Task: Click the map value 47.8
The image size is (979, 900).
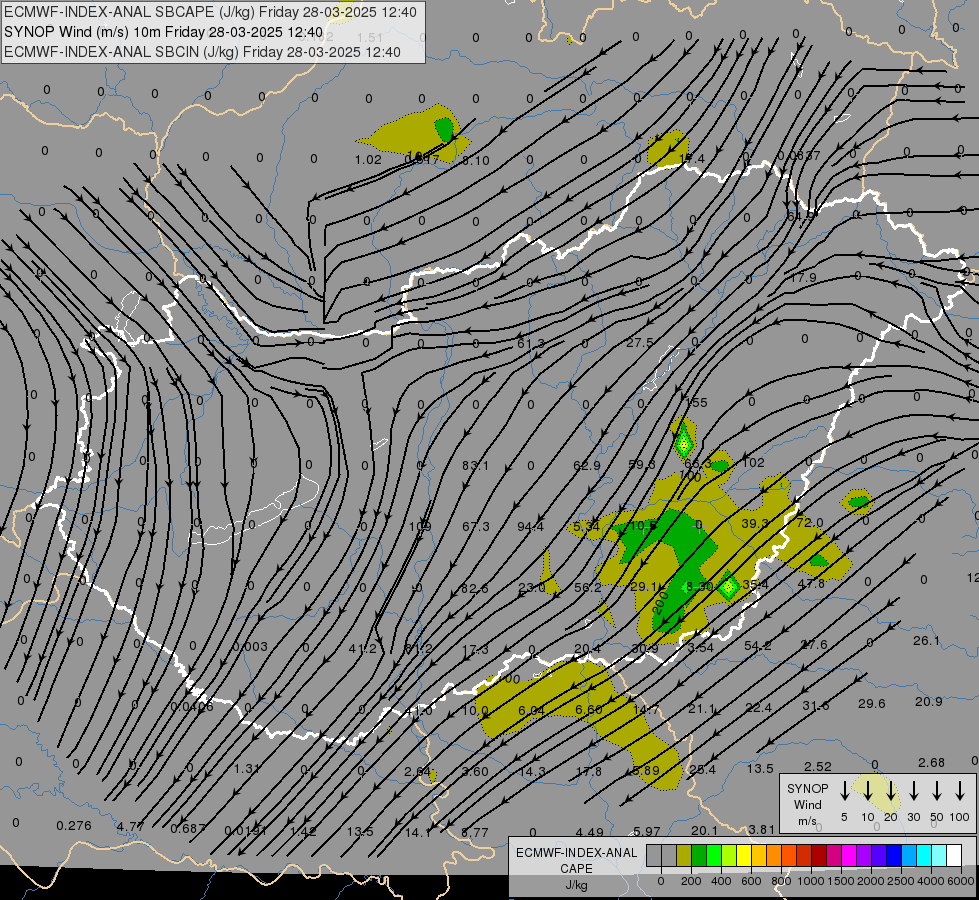Action: point(811,583)
